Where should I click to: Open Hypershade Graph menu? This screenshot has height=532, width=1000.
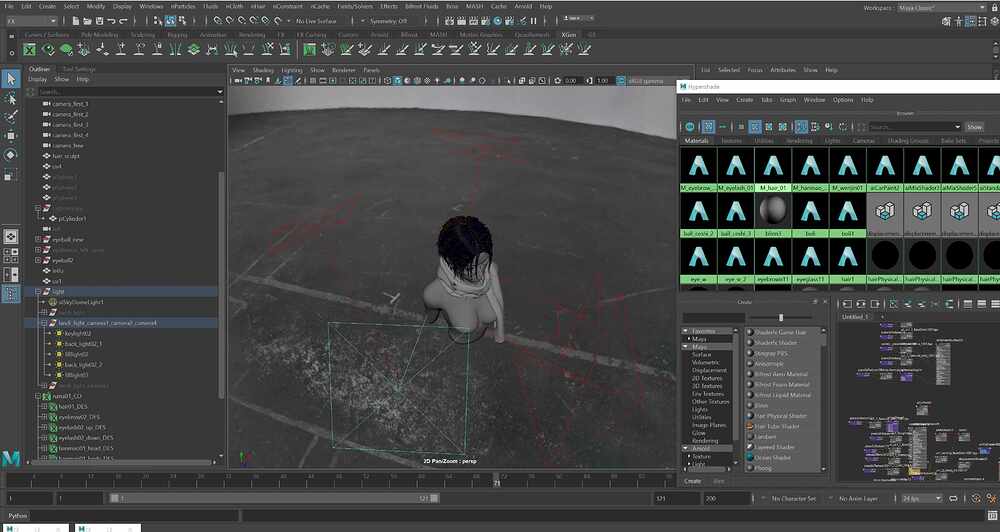pos(788,100)
